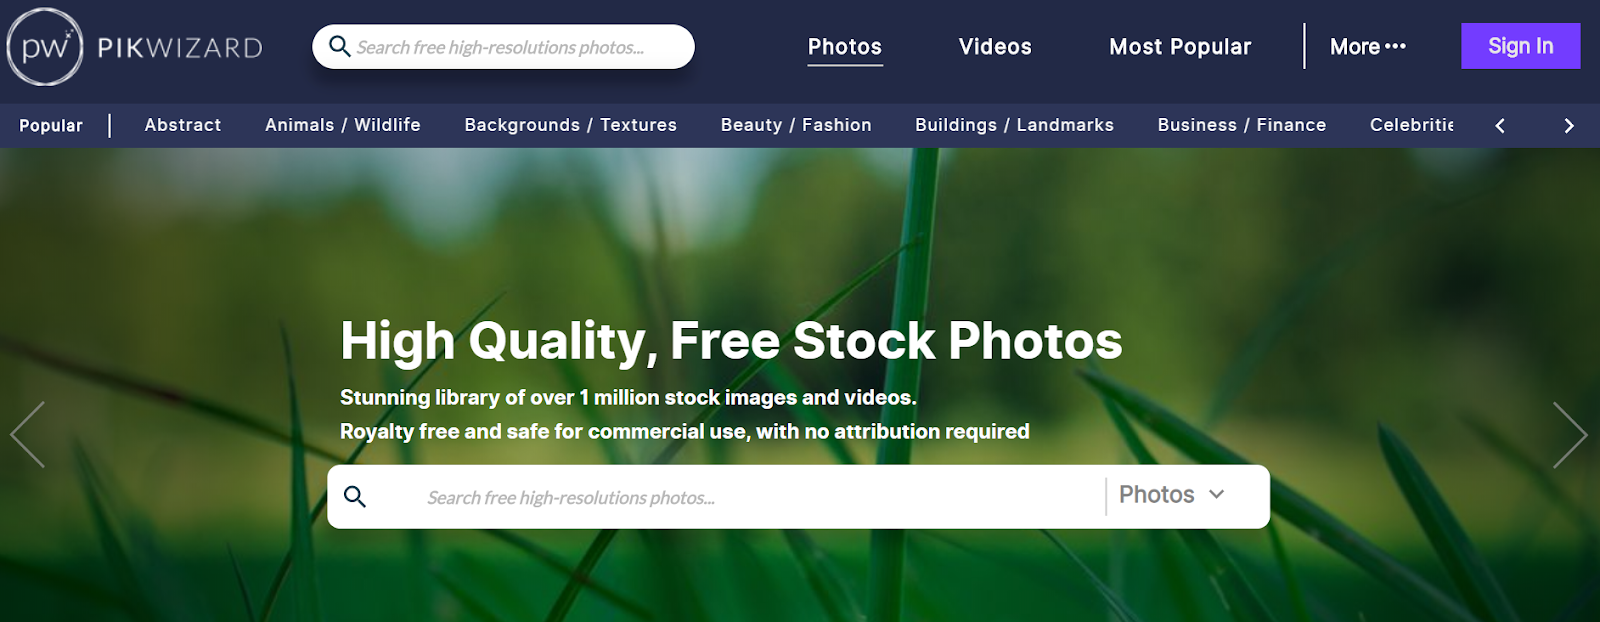Move category bar right with chevron
This screenshot has width=1600, height=622.
point(1568,125)
